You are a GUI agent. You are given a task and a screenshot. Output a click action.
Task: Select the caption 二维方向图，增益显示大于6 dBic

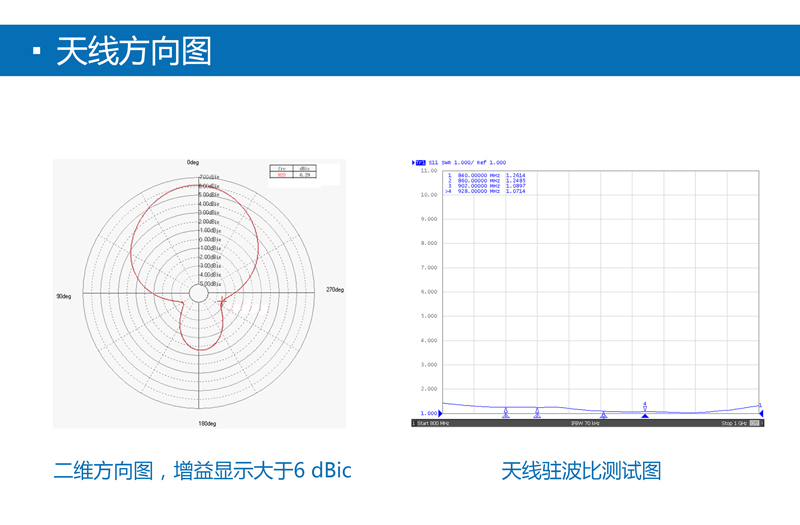point(203,470)
